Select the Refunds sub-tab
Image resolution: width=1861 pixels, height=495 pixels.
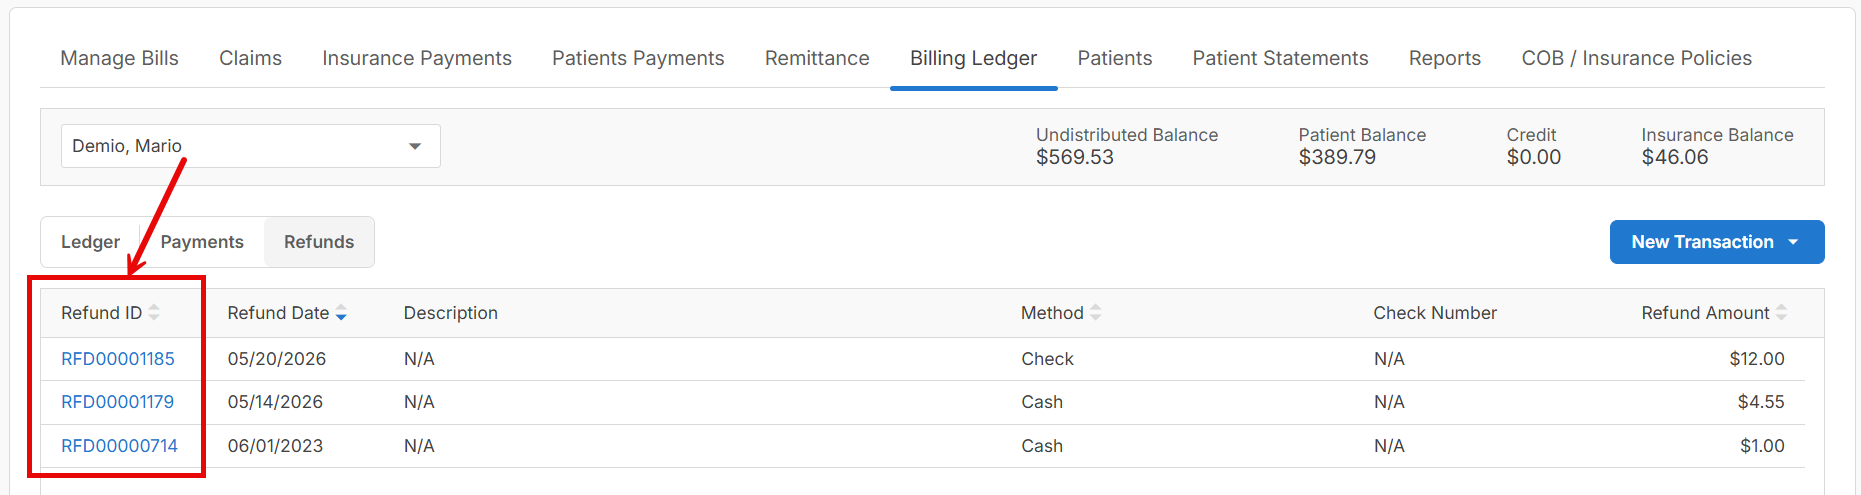click(319, 242)
